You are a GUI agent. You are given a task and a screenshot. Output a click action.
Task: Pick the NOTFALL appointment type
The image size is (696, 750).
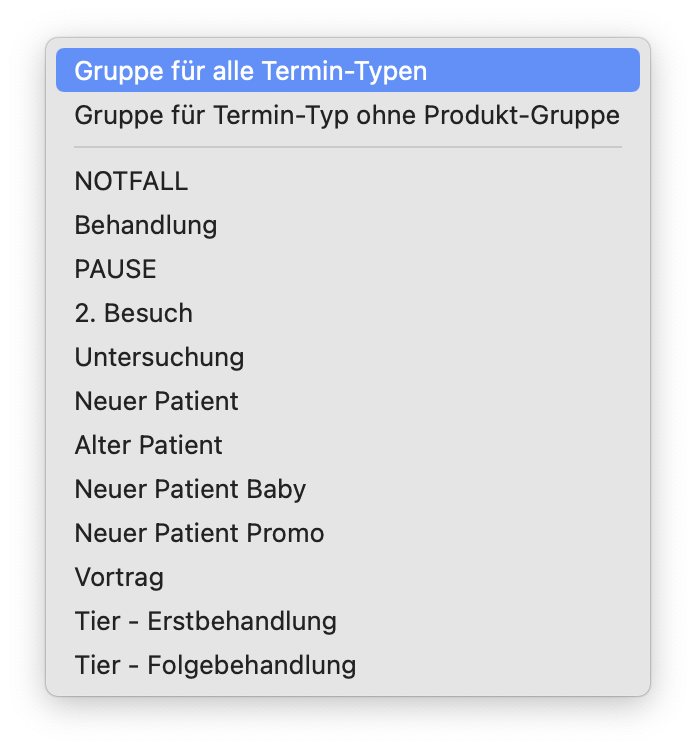point(131,181)
